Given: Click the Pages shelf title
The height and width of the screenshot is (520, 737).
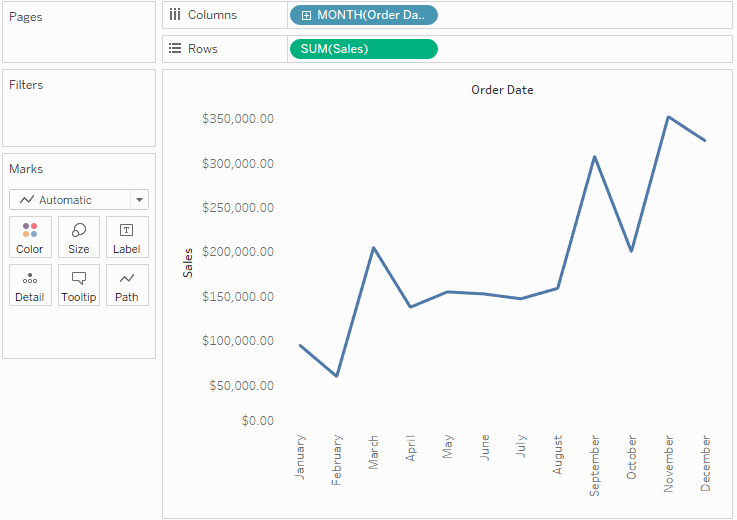Looking at the screenshot, I should 26,17.
